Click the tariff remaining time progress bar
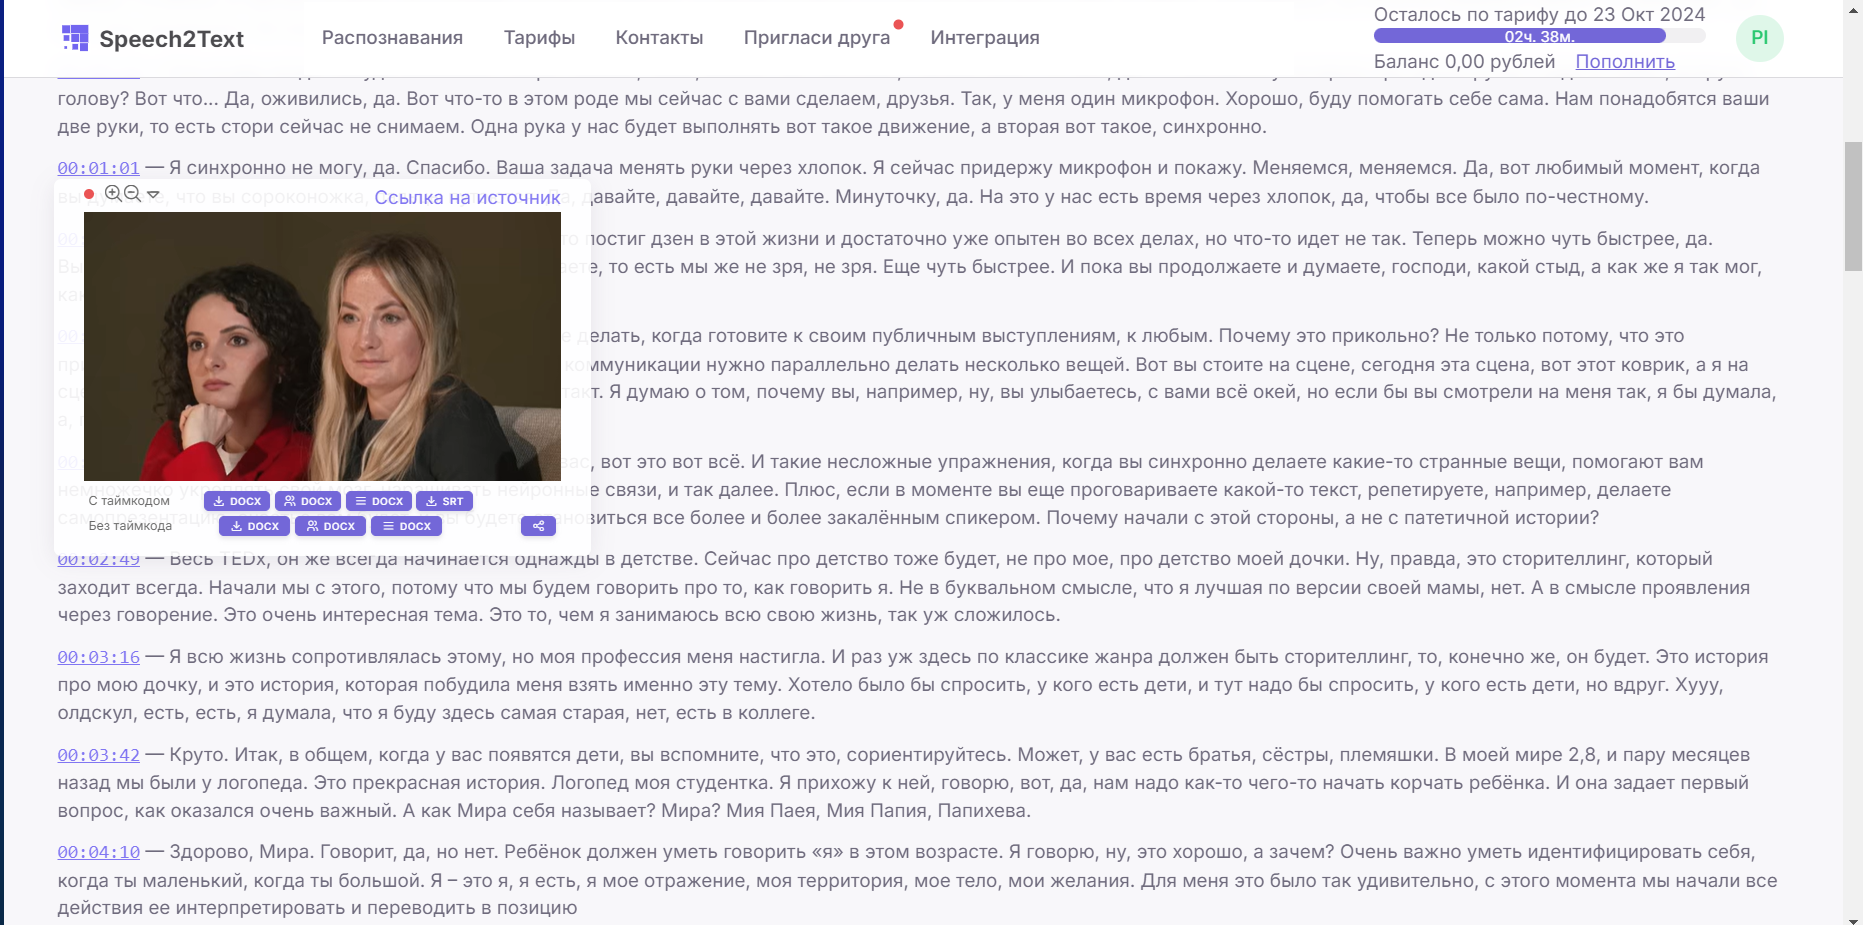 point(1539,36)
